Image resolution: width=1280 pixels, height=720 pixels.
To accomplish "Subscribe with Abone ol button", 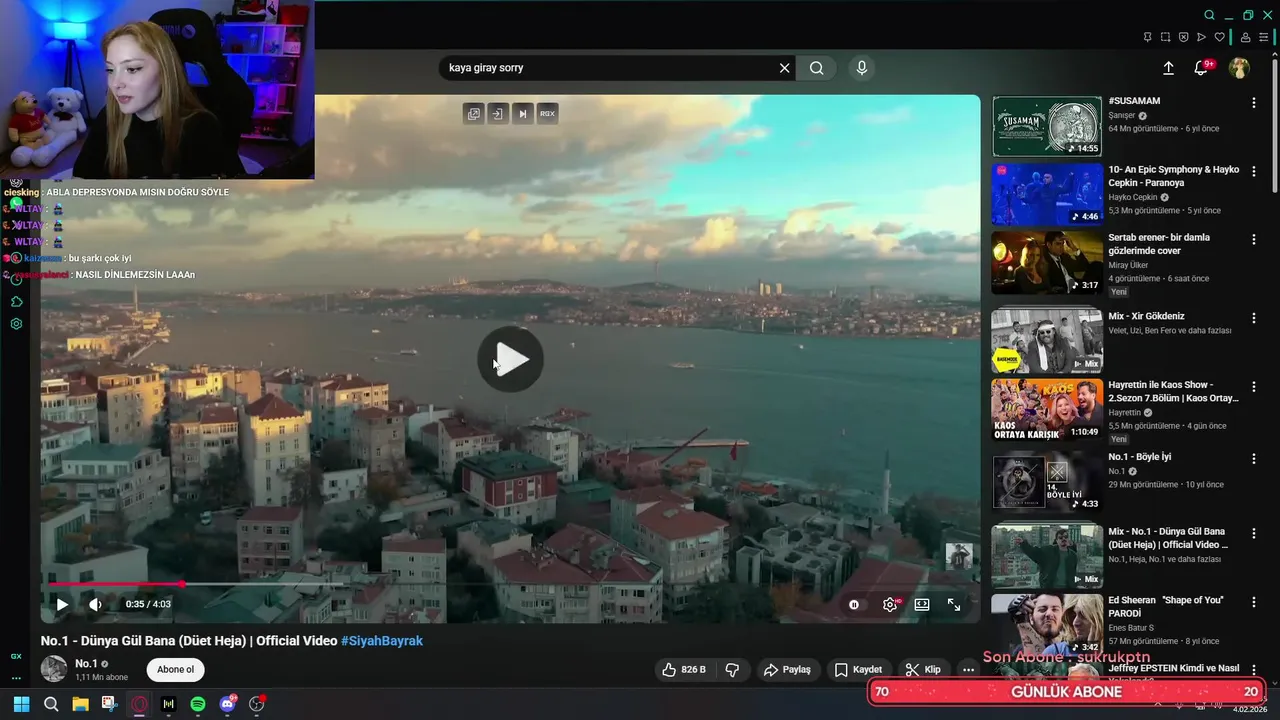I will [x=176, y=670].
